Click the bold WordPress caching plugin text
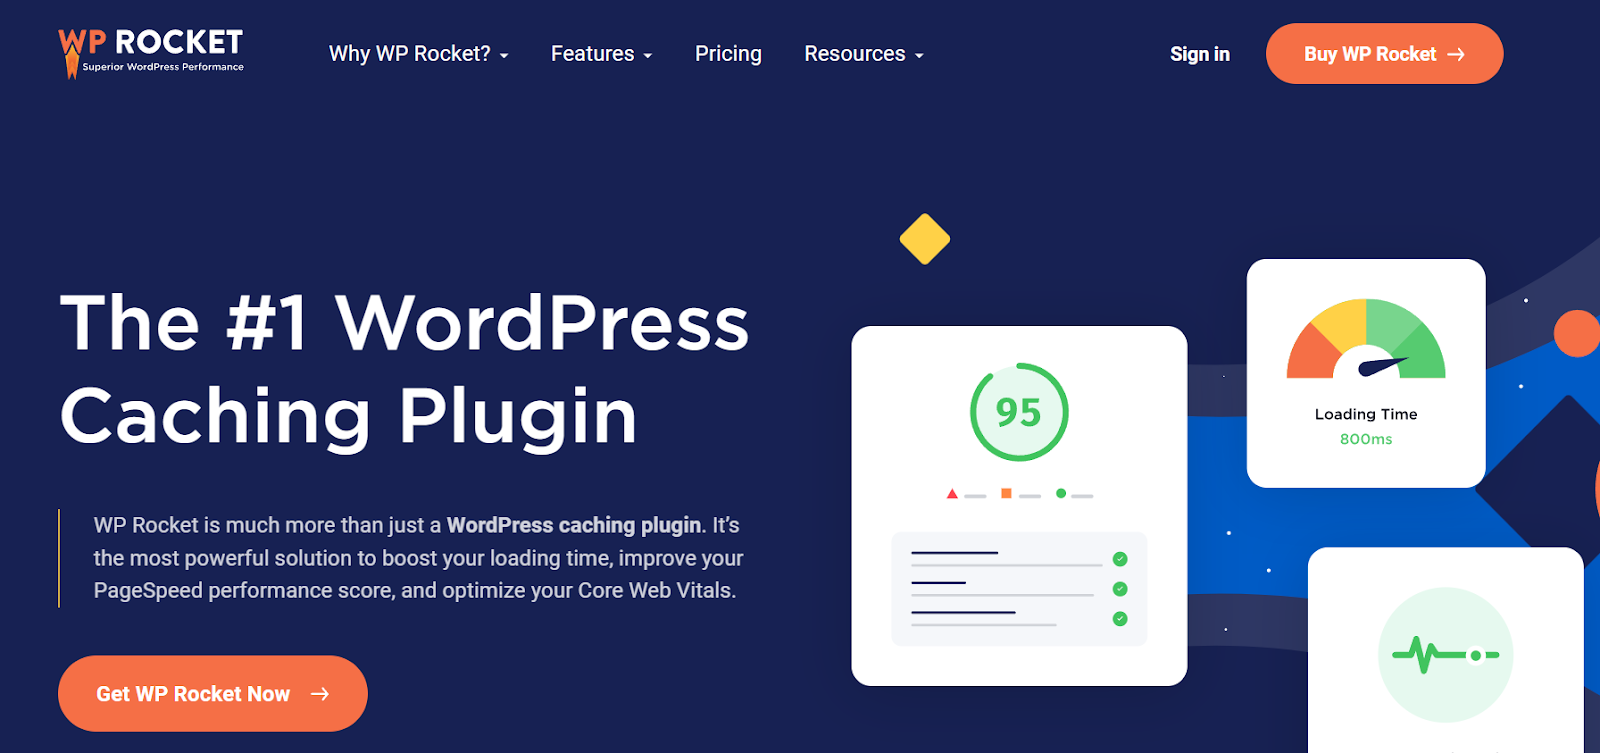Viewport: 1600px width, 753px height. pos(574,525)
